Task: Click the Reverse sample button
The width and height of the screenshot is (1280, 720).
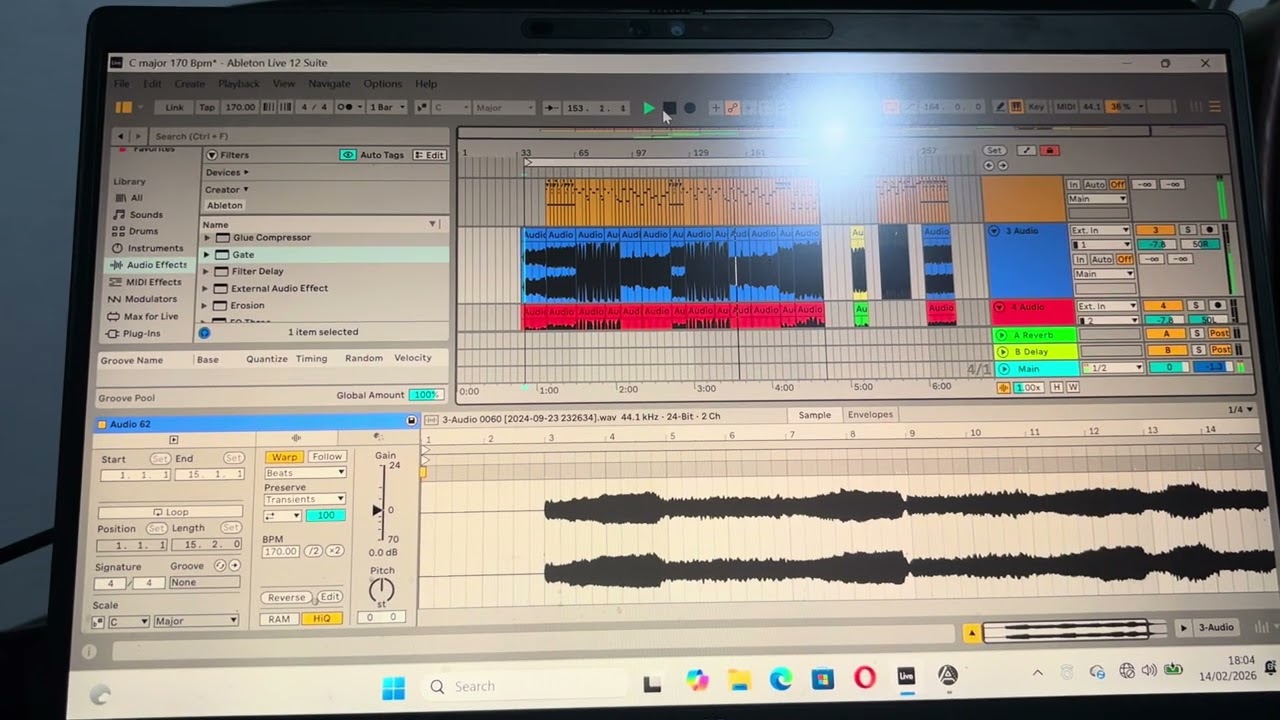Action: (x=286, y=597)
